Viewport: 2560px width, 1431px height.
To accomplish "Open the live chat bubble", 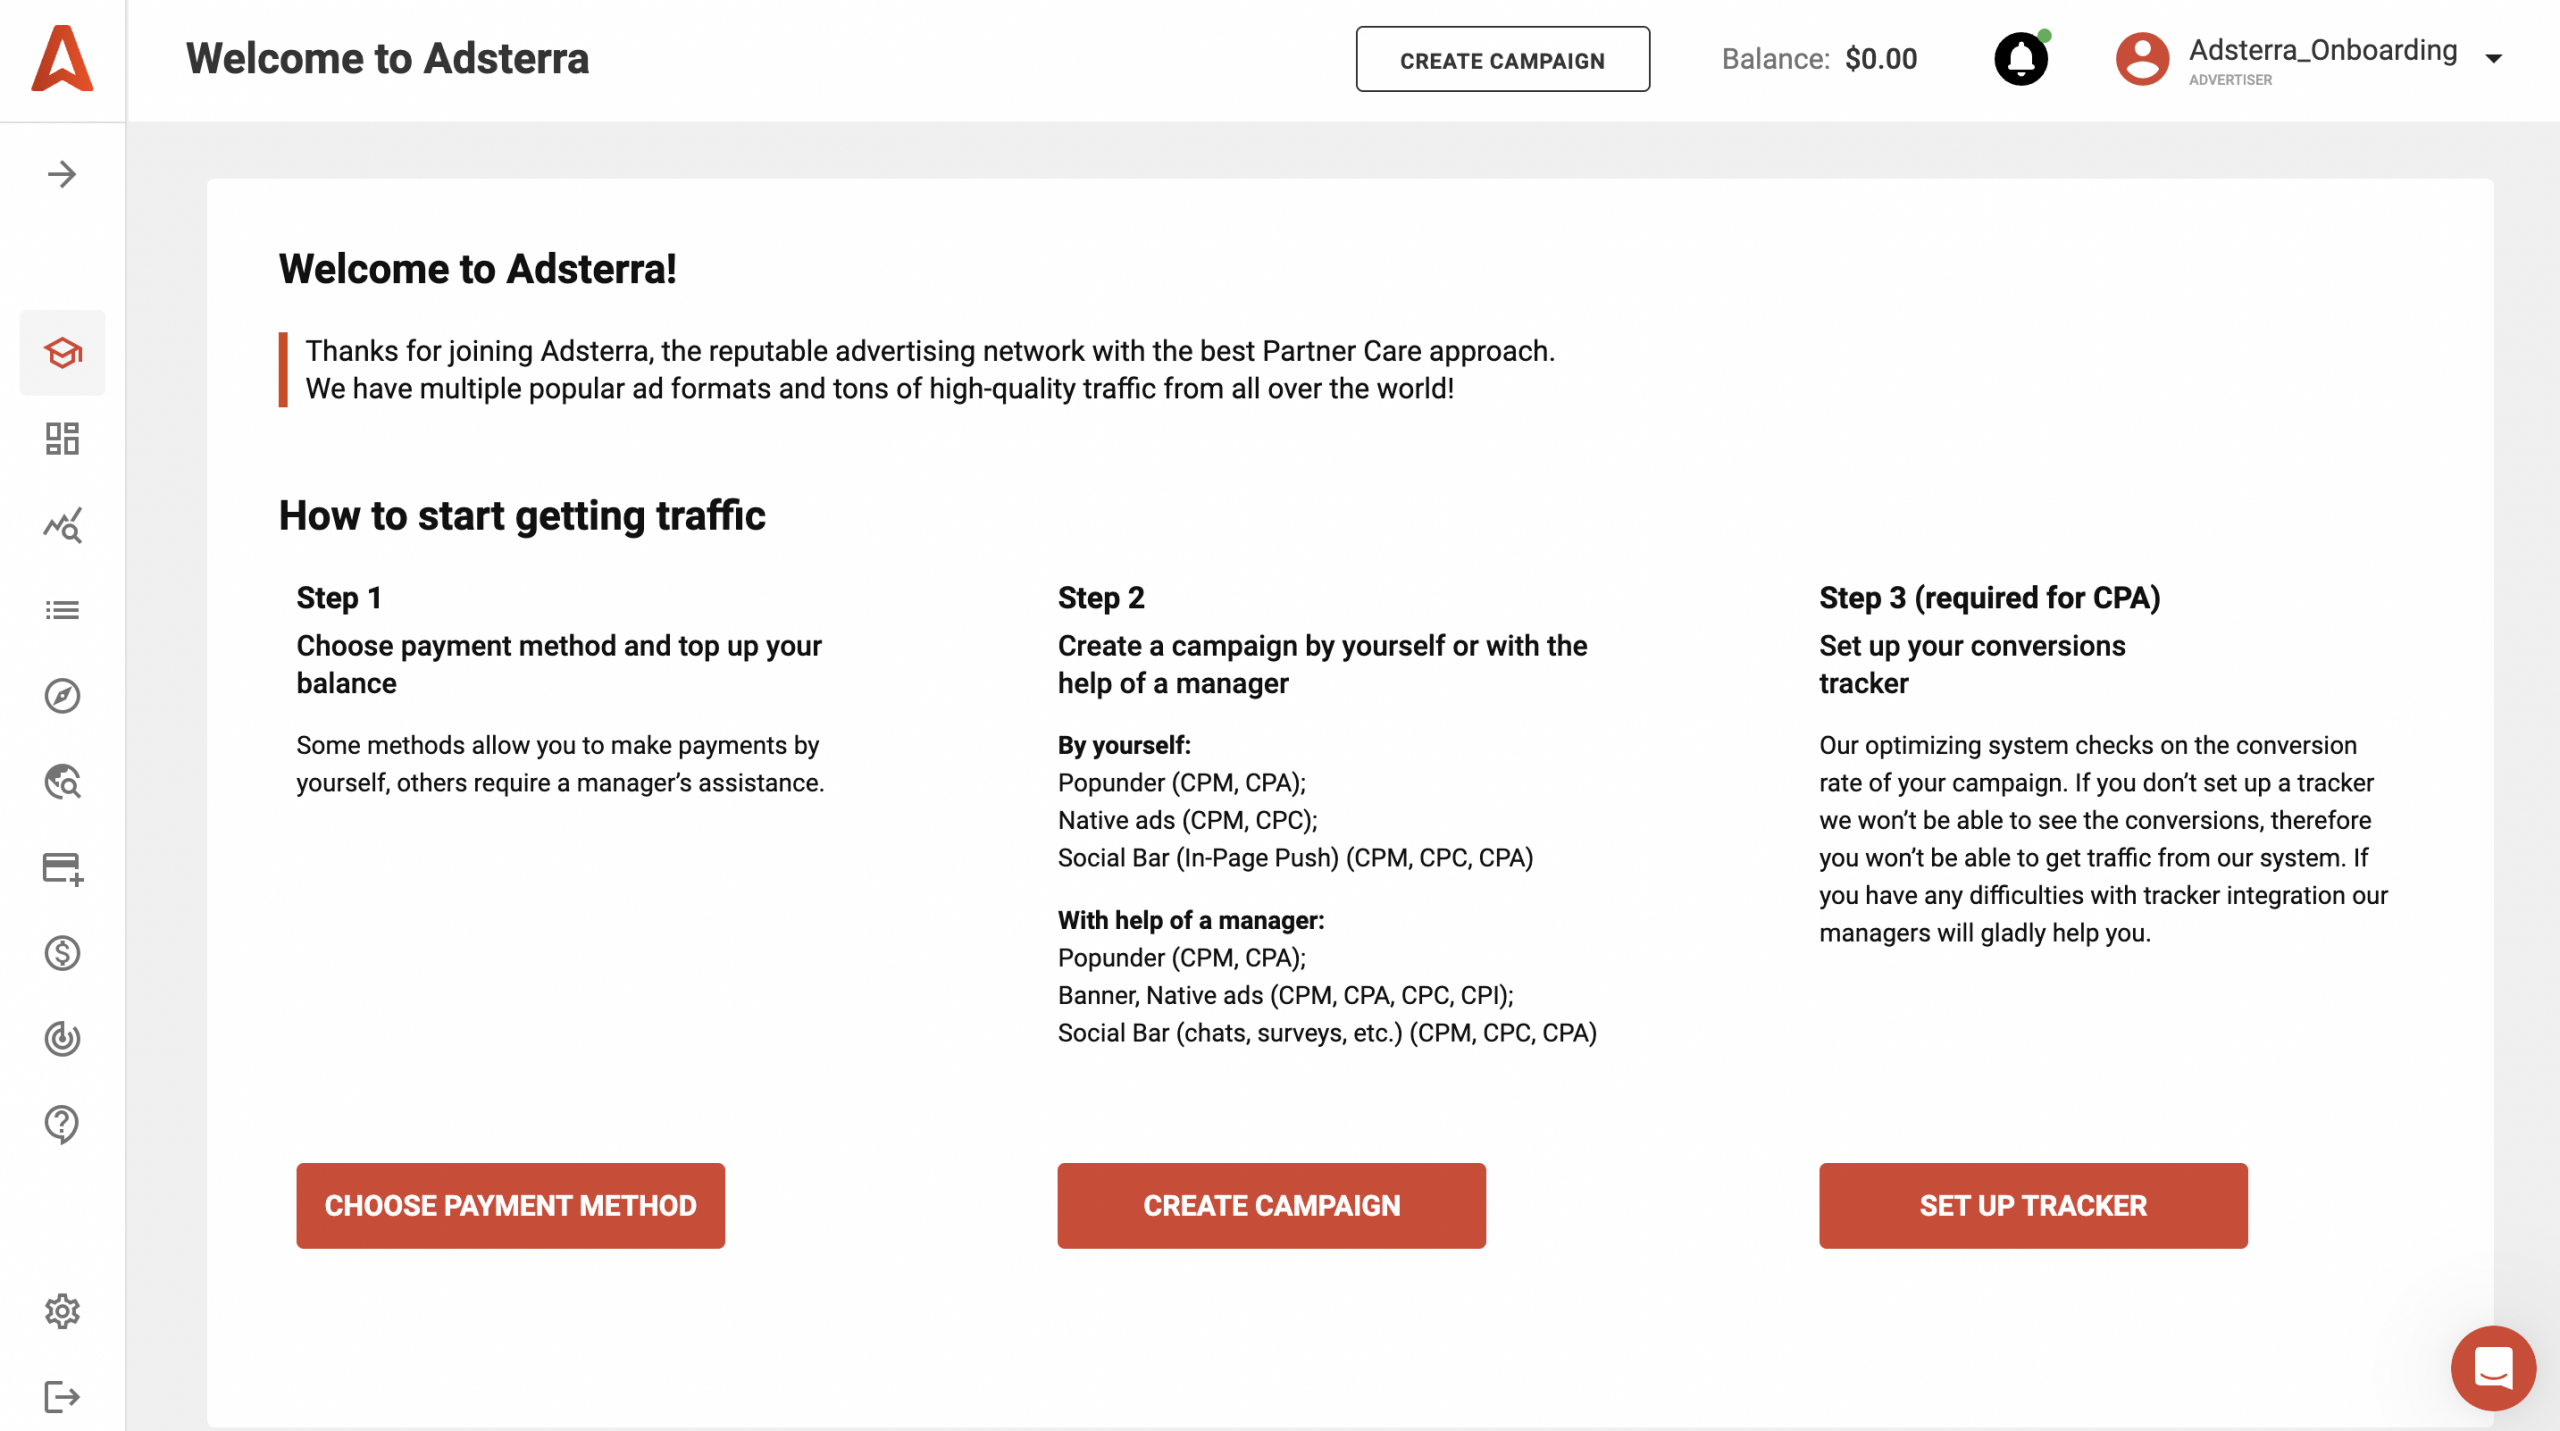I will pyautogui.click(x=2493, y=1368).
